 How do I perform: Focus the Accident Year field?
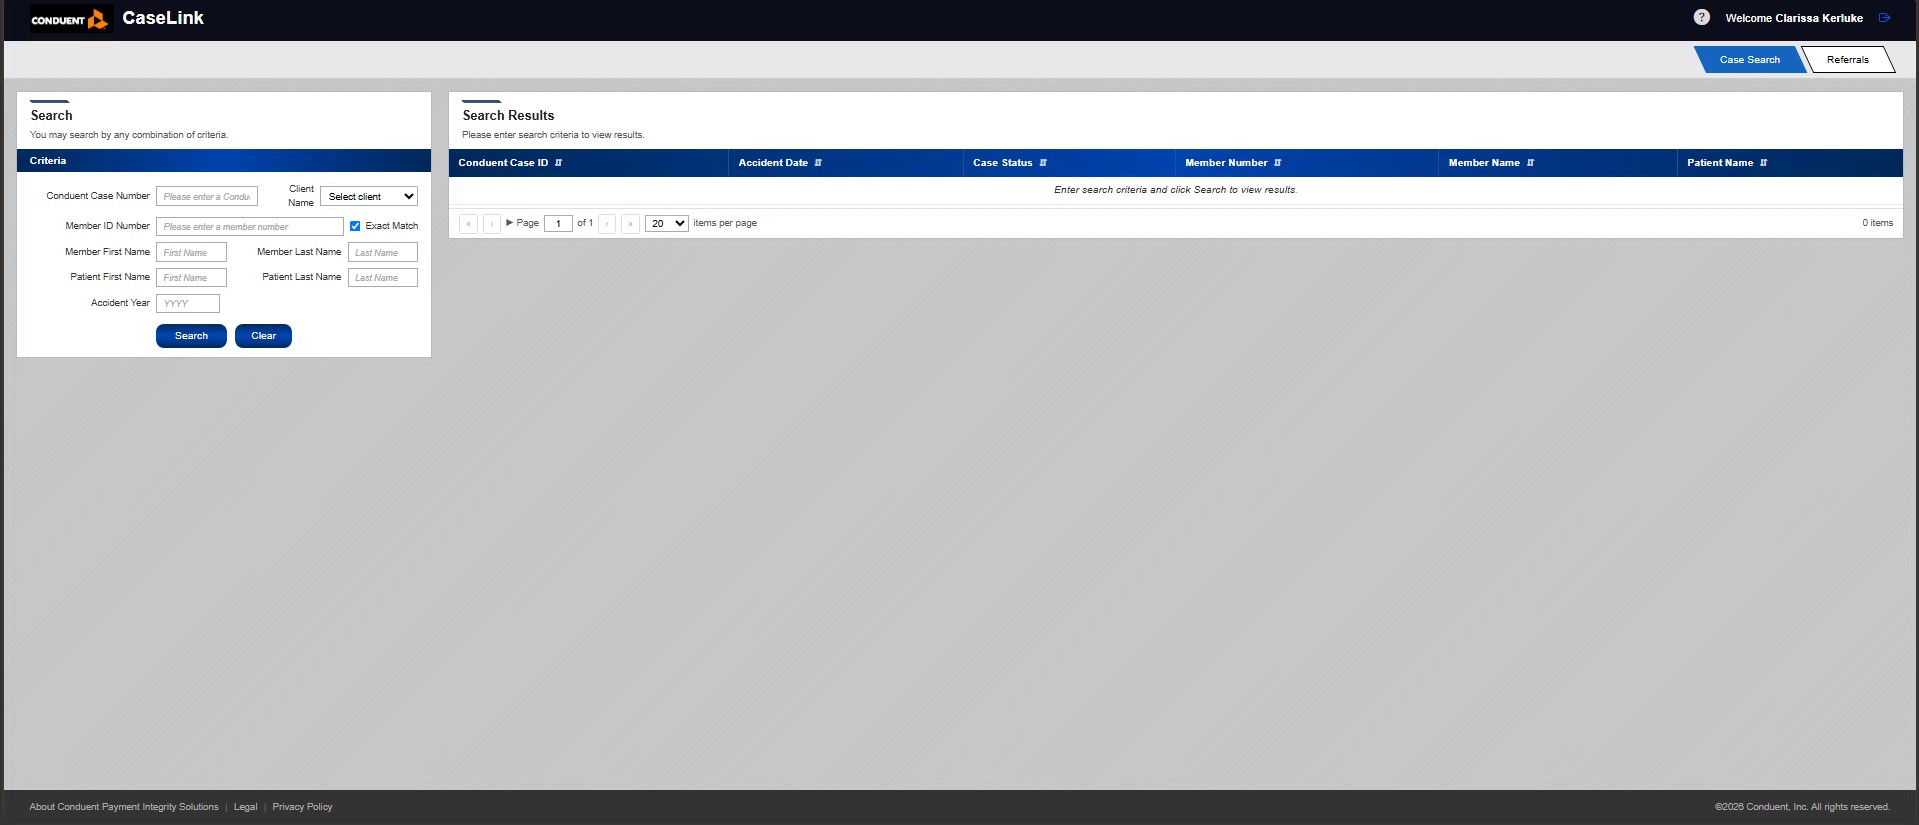(188, 303)
